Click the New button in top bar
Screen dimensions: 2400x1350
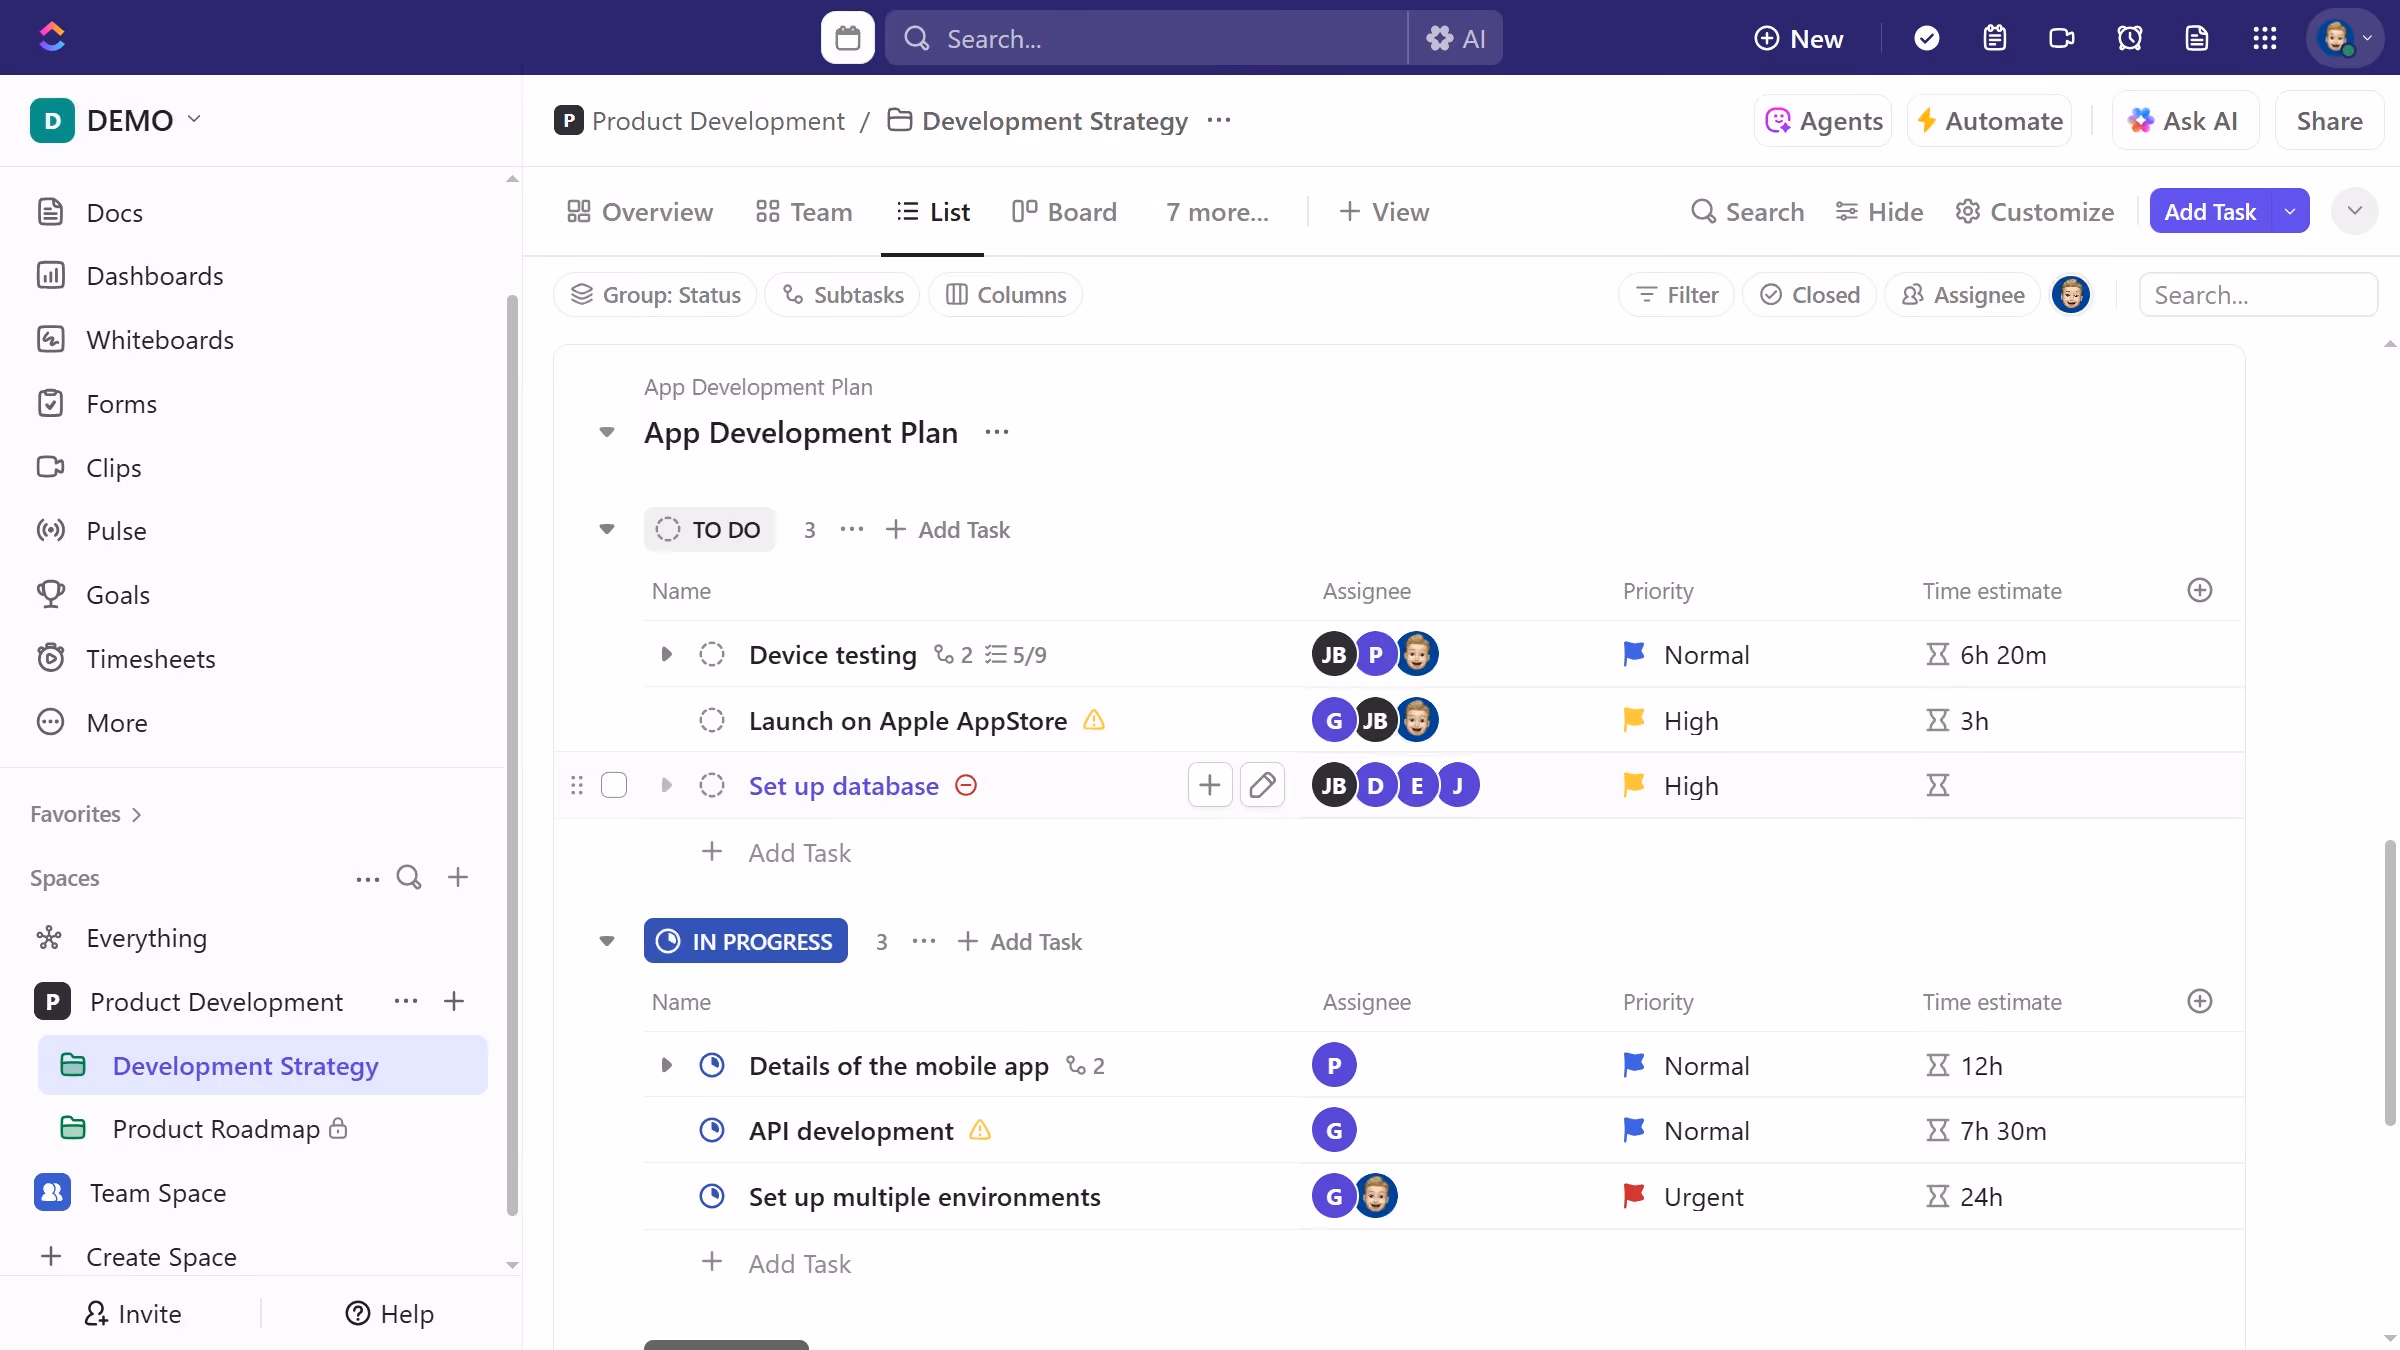pyautogui.click(x=1798, y=38)
